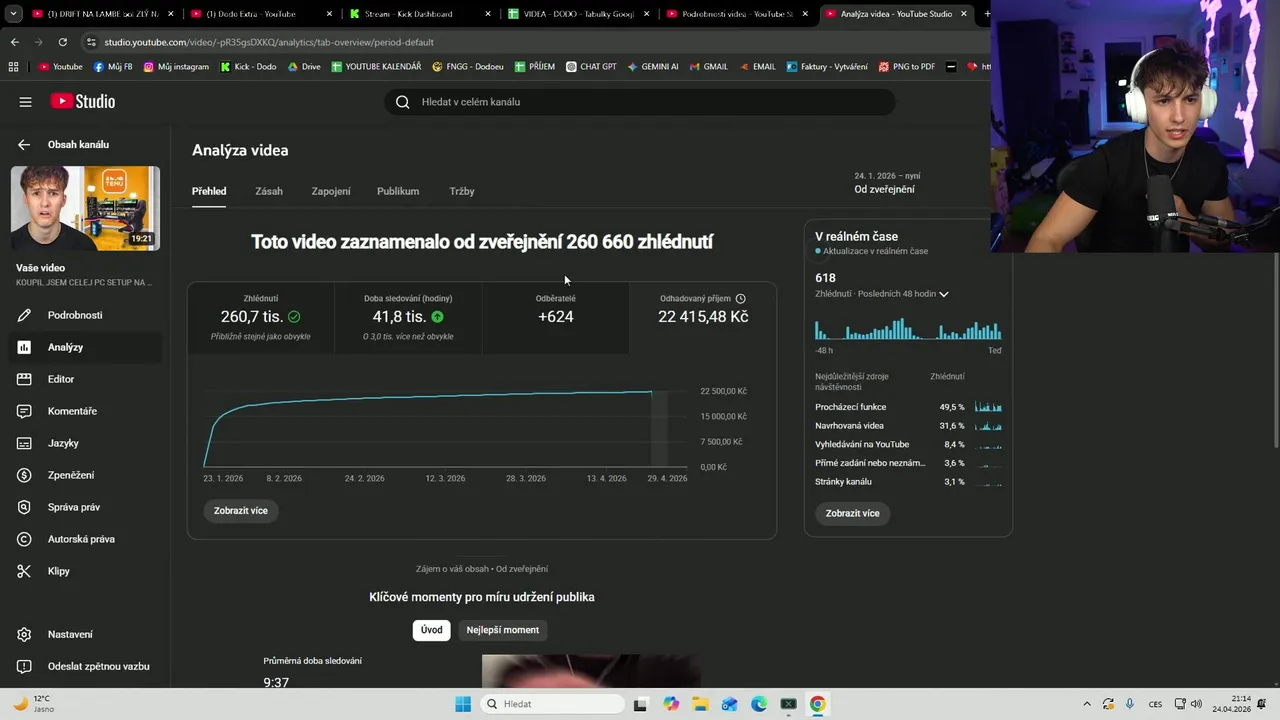
Task: Click Procházecí funkce traffic source row
Action: (908, 407)
